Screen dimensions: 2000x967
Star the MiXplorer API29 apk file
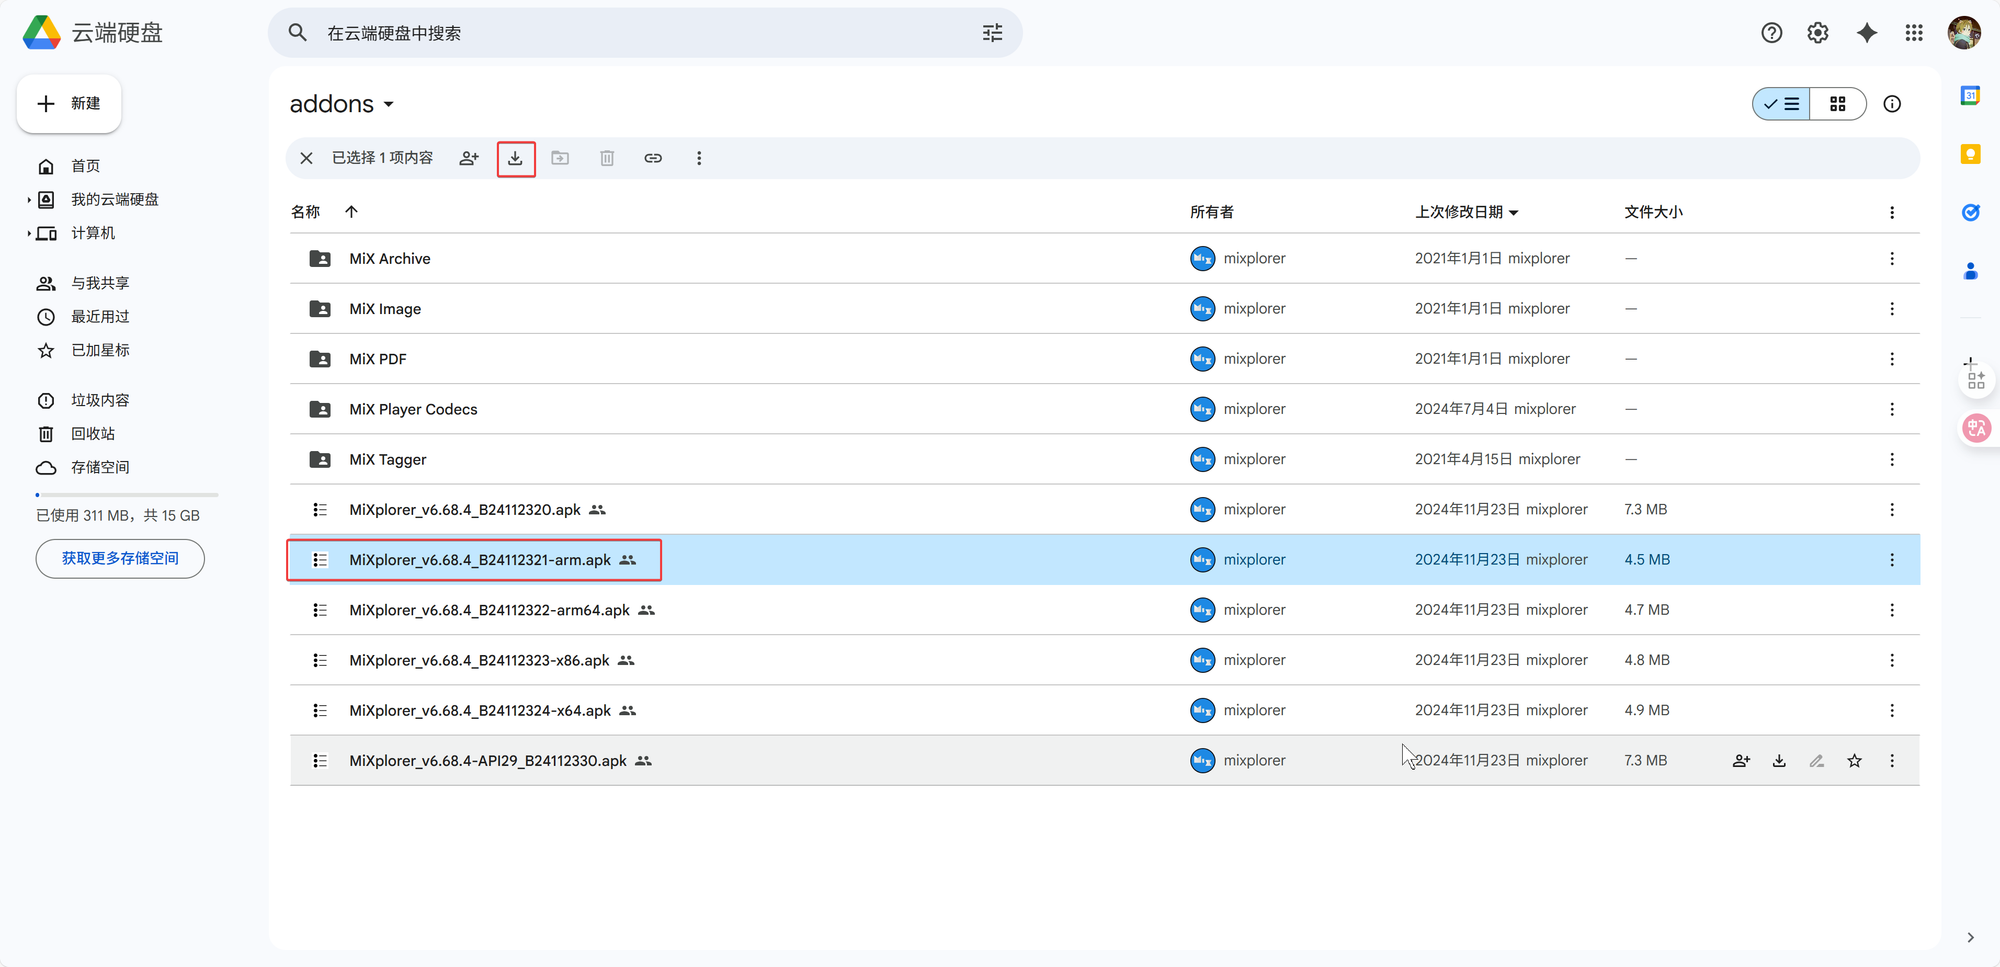[x=1855, y=761]
